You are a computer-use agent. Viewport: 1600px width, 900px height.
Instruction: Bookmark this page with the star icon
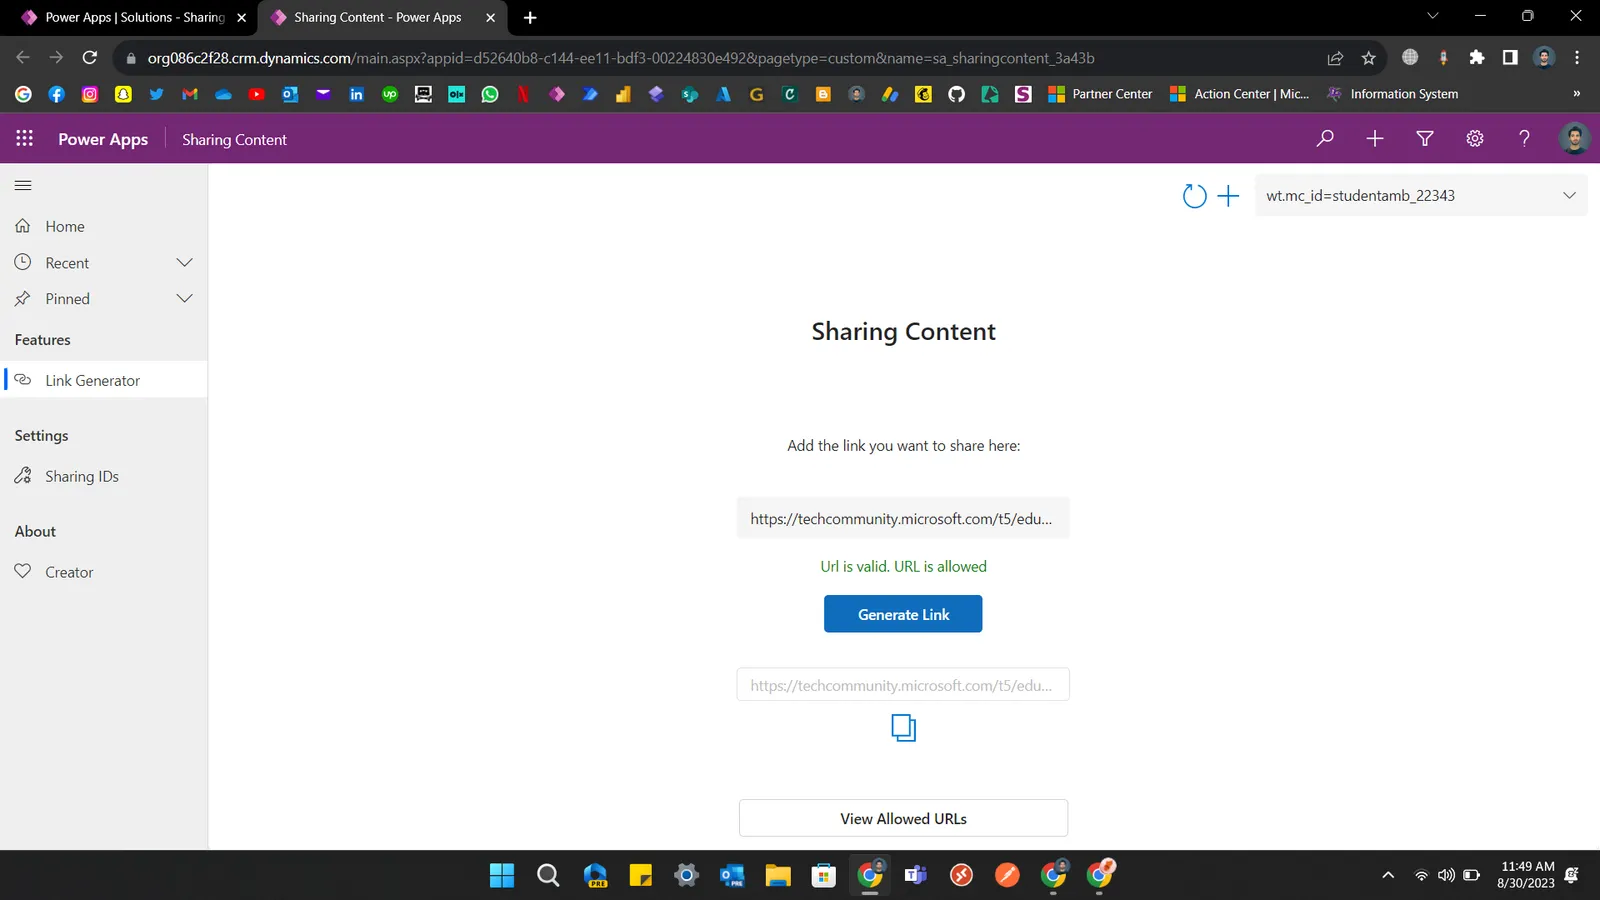coord(1368,58)
